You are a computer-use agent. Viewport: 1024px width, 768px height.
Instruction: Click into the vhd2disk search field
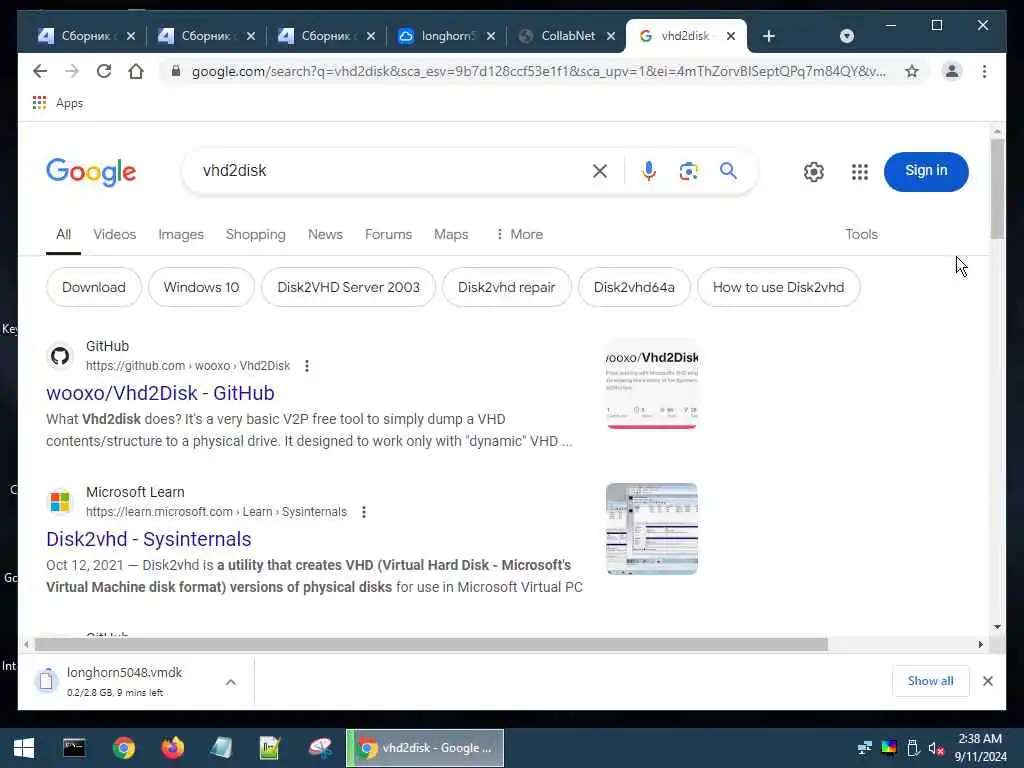[x=392, y=171]
